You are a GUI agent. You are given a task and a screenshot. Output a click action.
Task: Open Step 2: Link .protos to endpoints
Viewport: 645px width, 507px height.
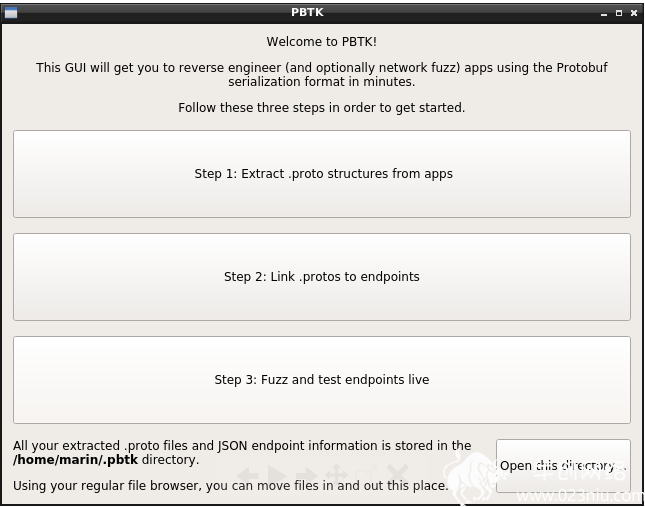322,277
